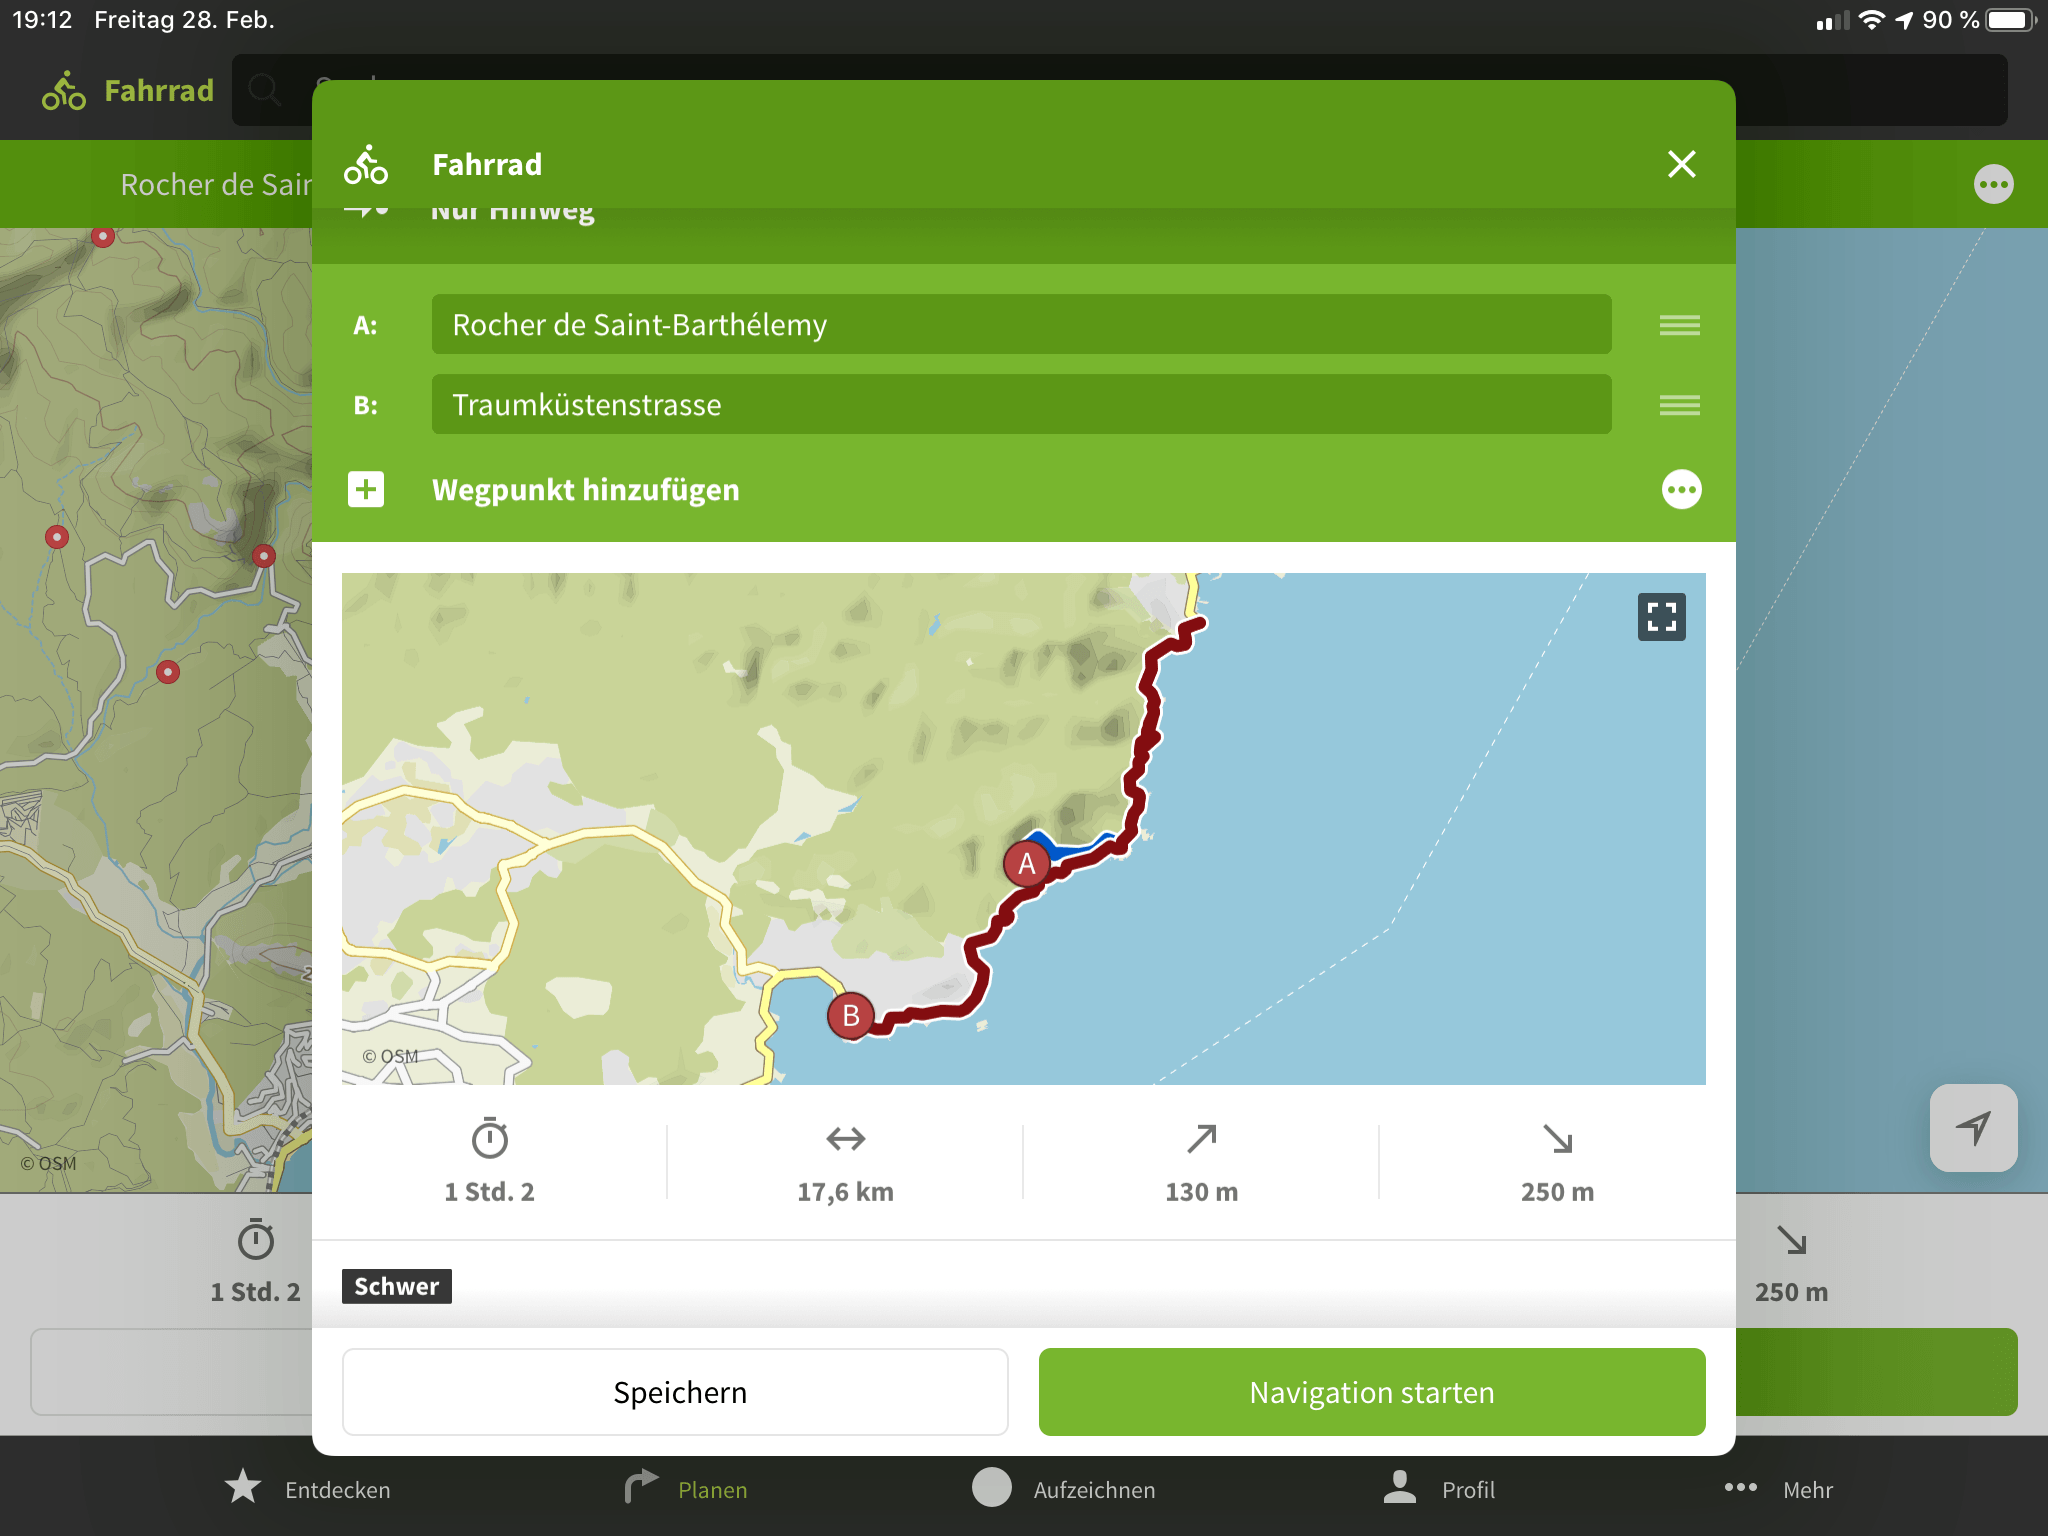Select the '17,6 km' distance value
The image size is (2048, 1536).
point(846,1192)
